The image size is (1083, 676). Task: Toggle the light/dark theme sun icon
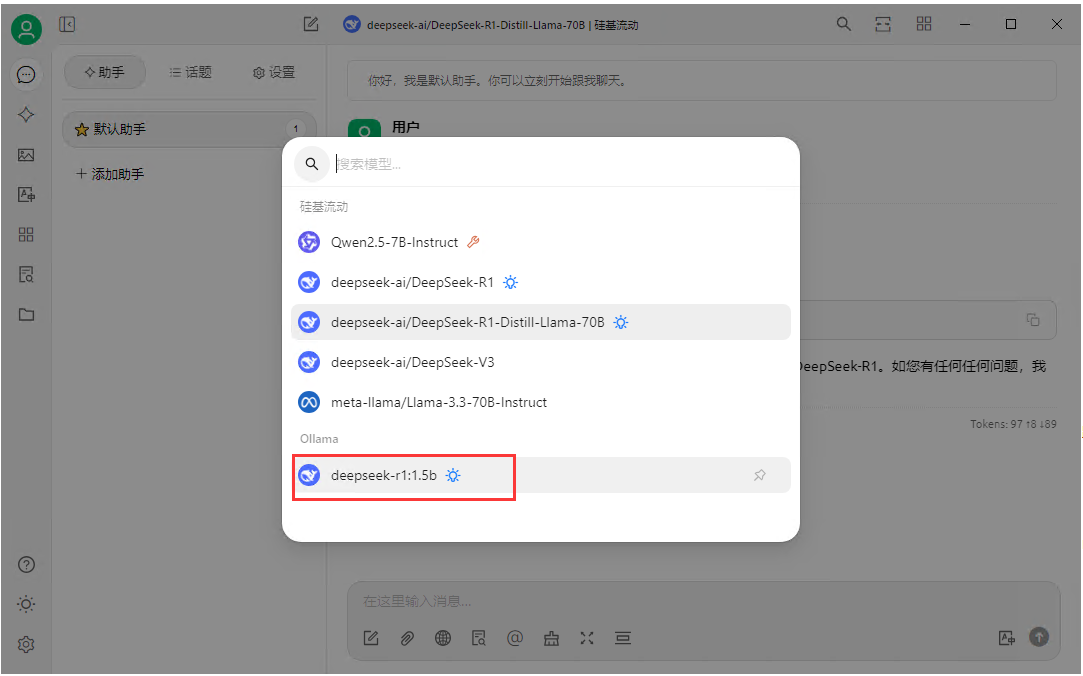point(26,604)
